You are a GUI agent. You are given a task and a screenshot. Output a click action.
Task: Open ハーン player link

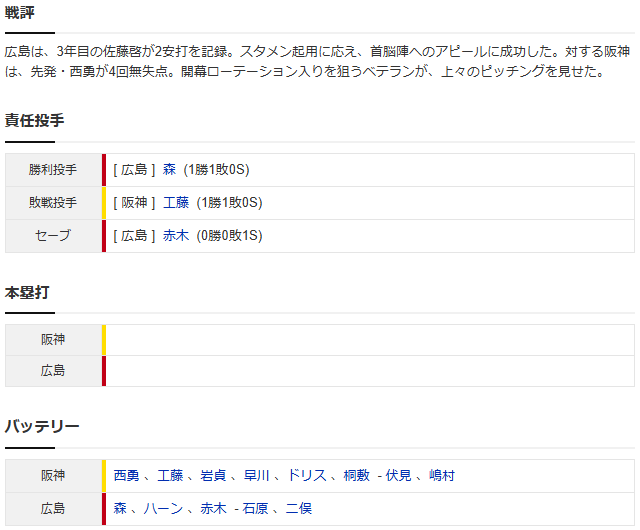point(163,508)
